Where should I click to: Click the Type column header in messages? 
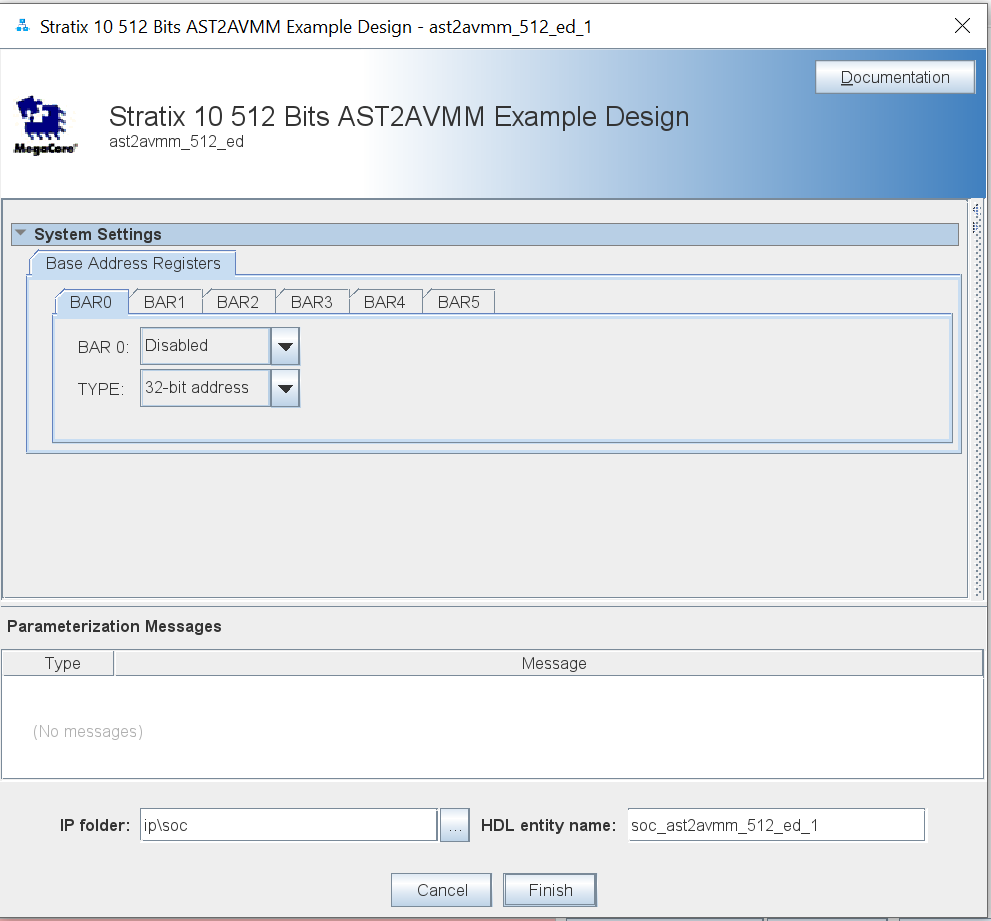(x=62, y=663)
